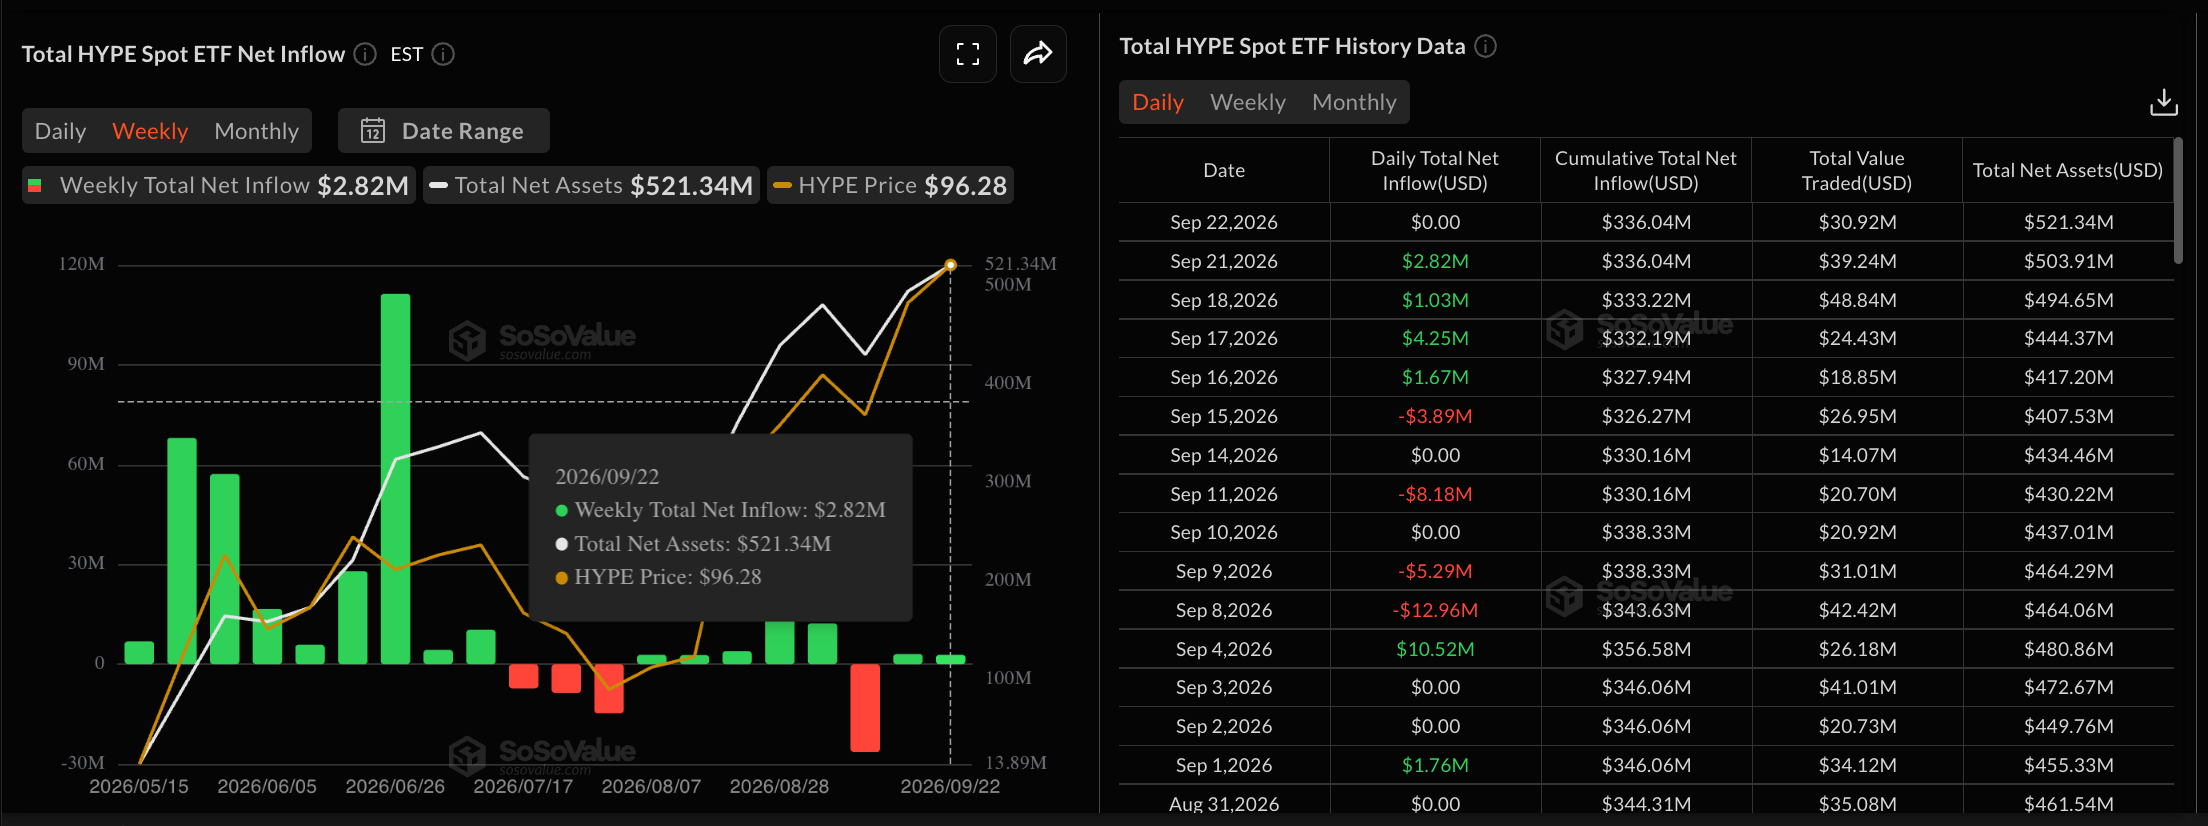The height and width of the screenshot is (826, 2208).
Task: Click info icon beside ETF History Data title
Action: (x=1486, y=46)
